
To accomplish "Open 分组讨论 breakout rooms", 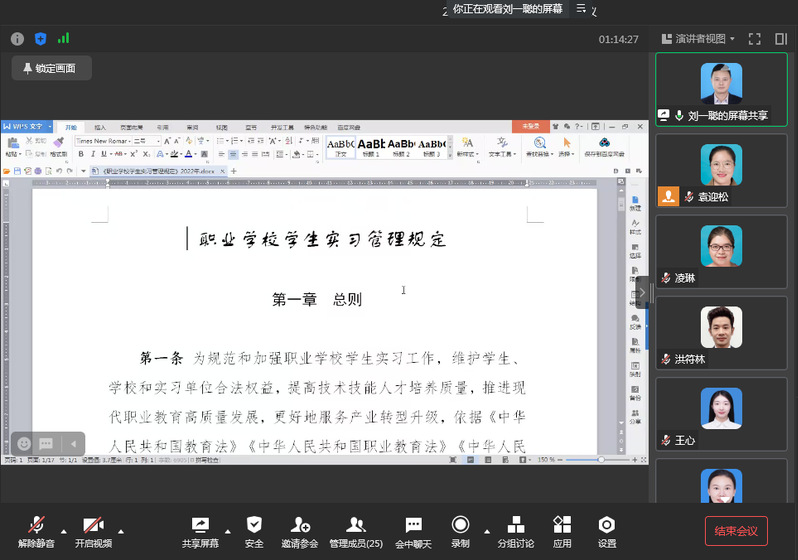I will [x=516, y=530].
